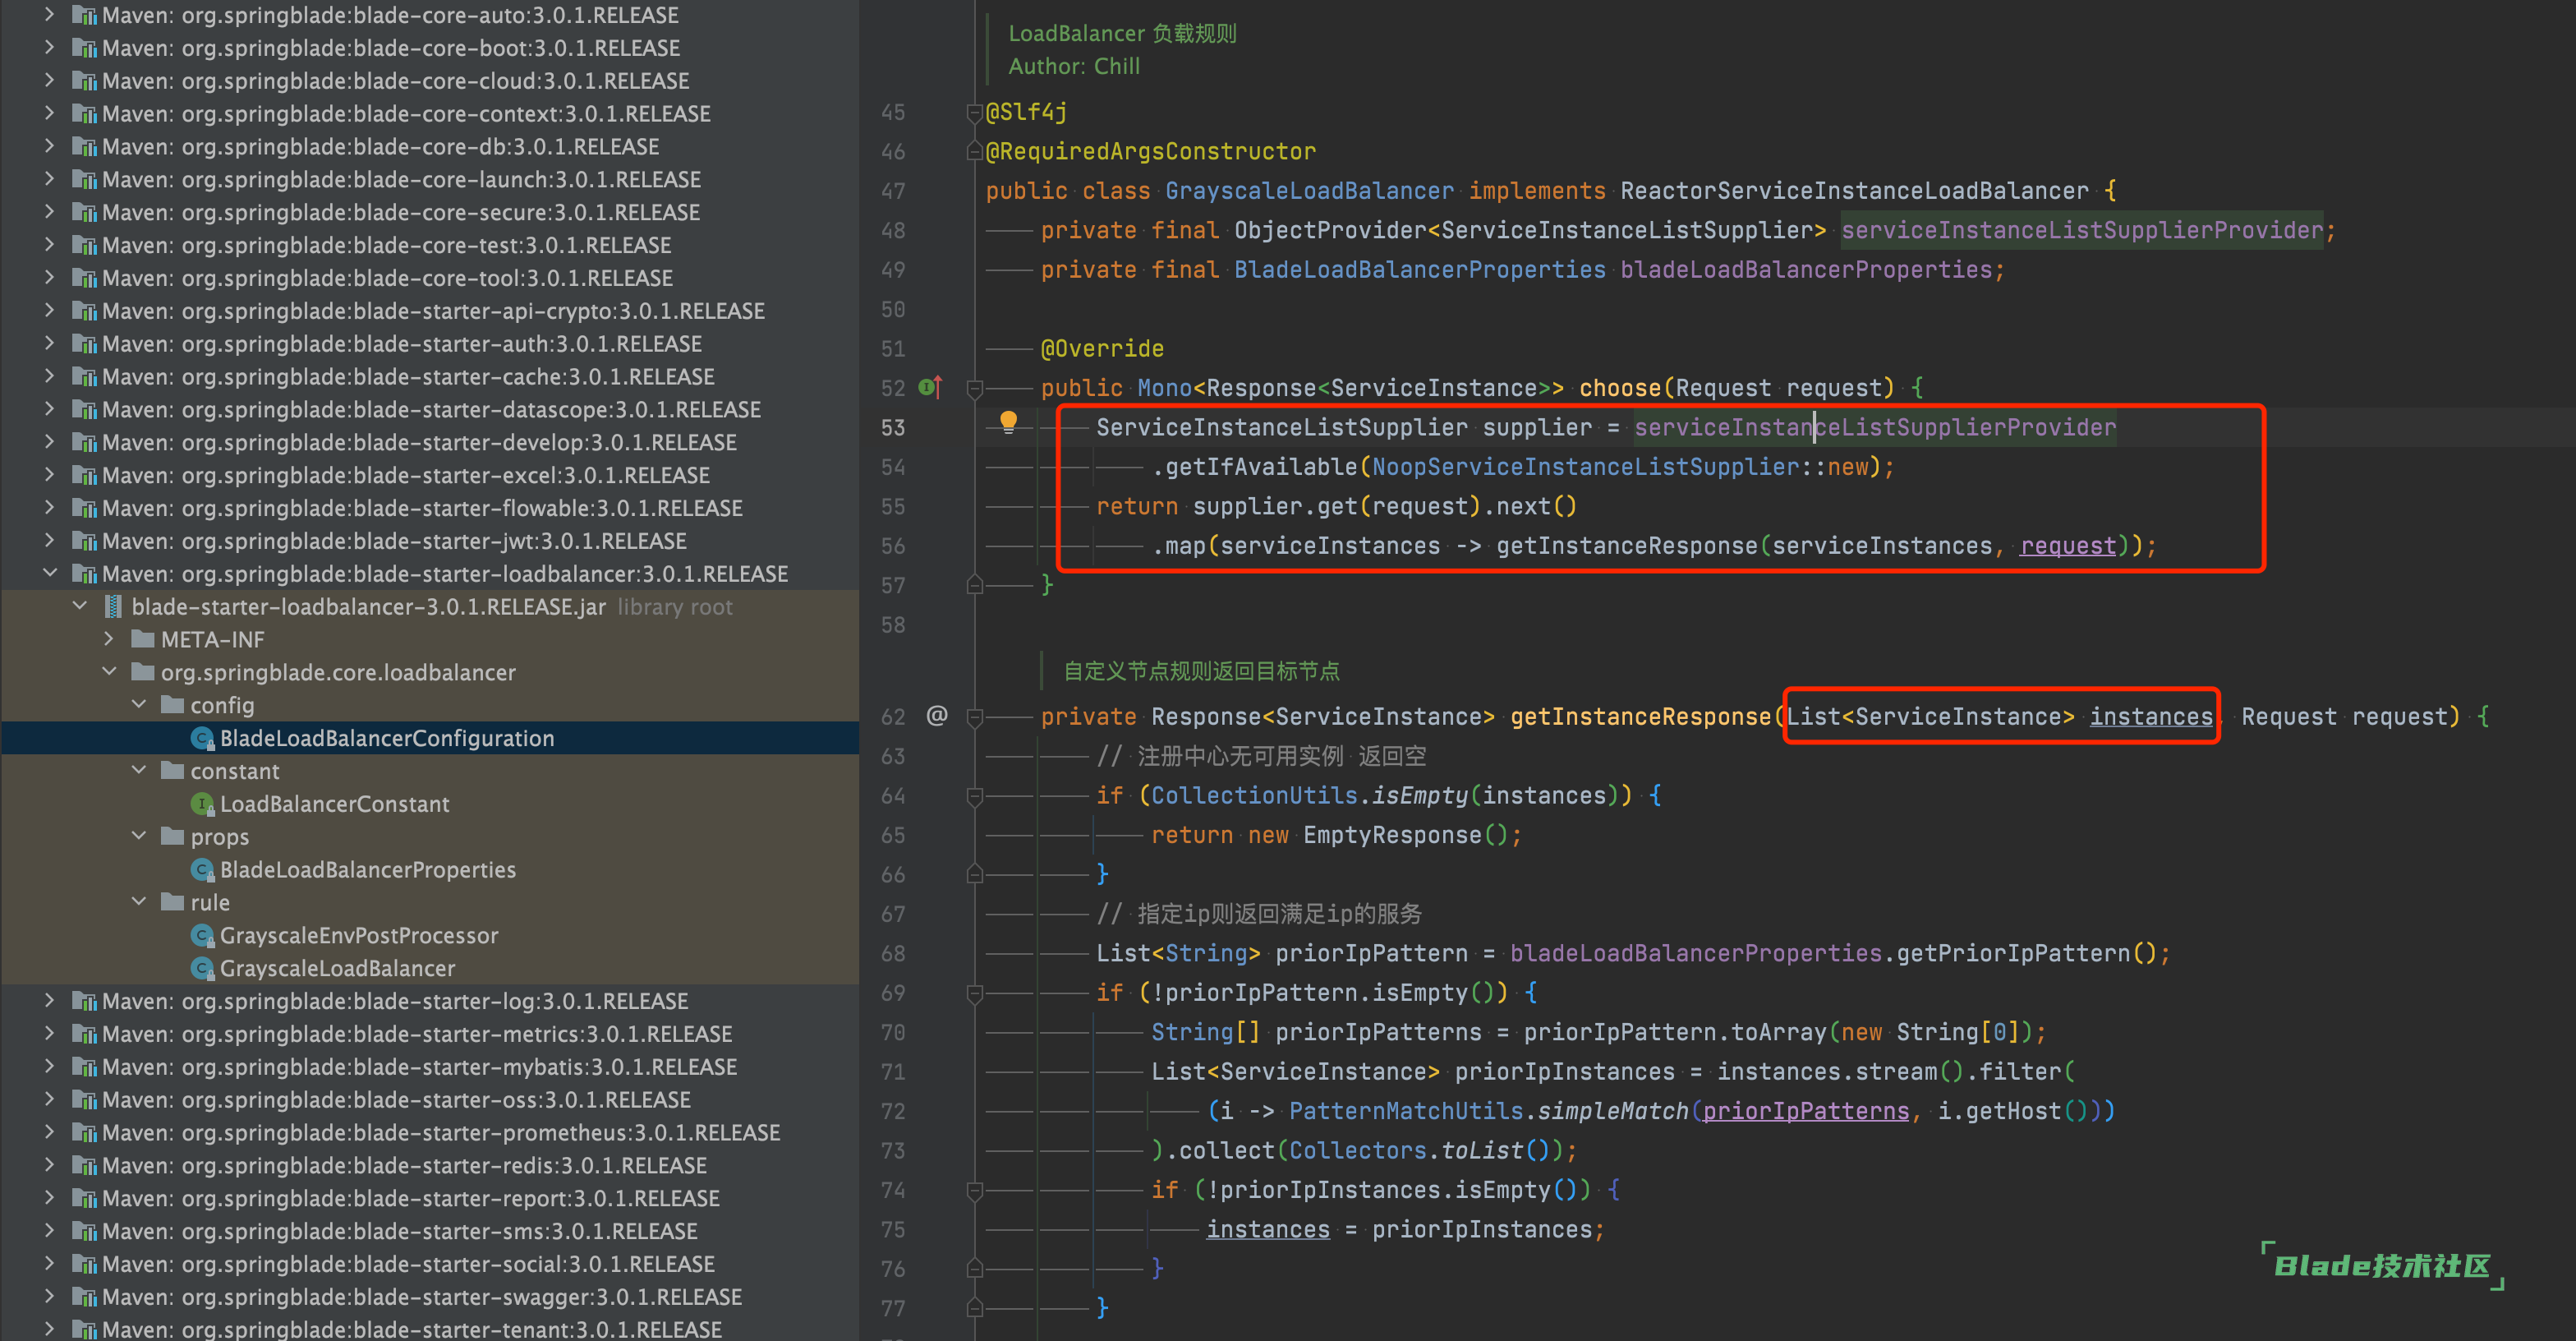Collapse the props folder
Screen dimensions: 2576x1341
[139, 835]
